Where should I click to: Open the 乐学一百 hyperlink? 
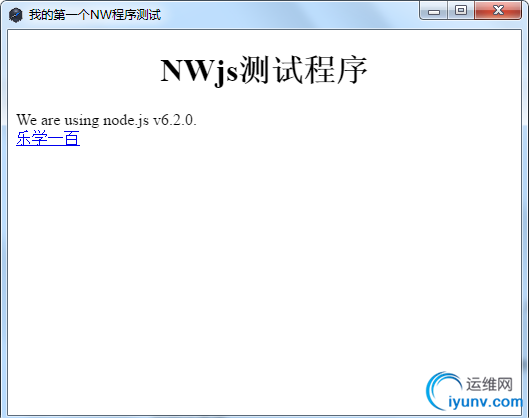tap(48, 138)
